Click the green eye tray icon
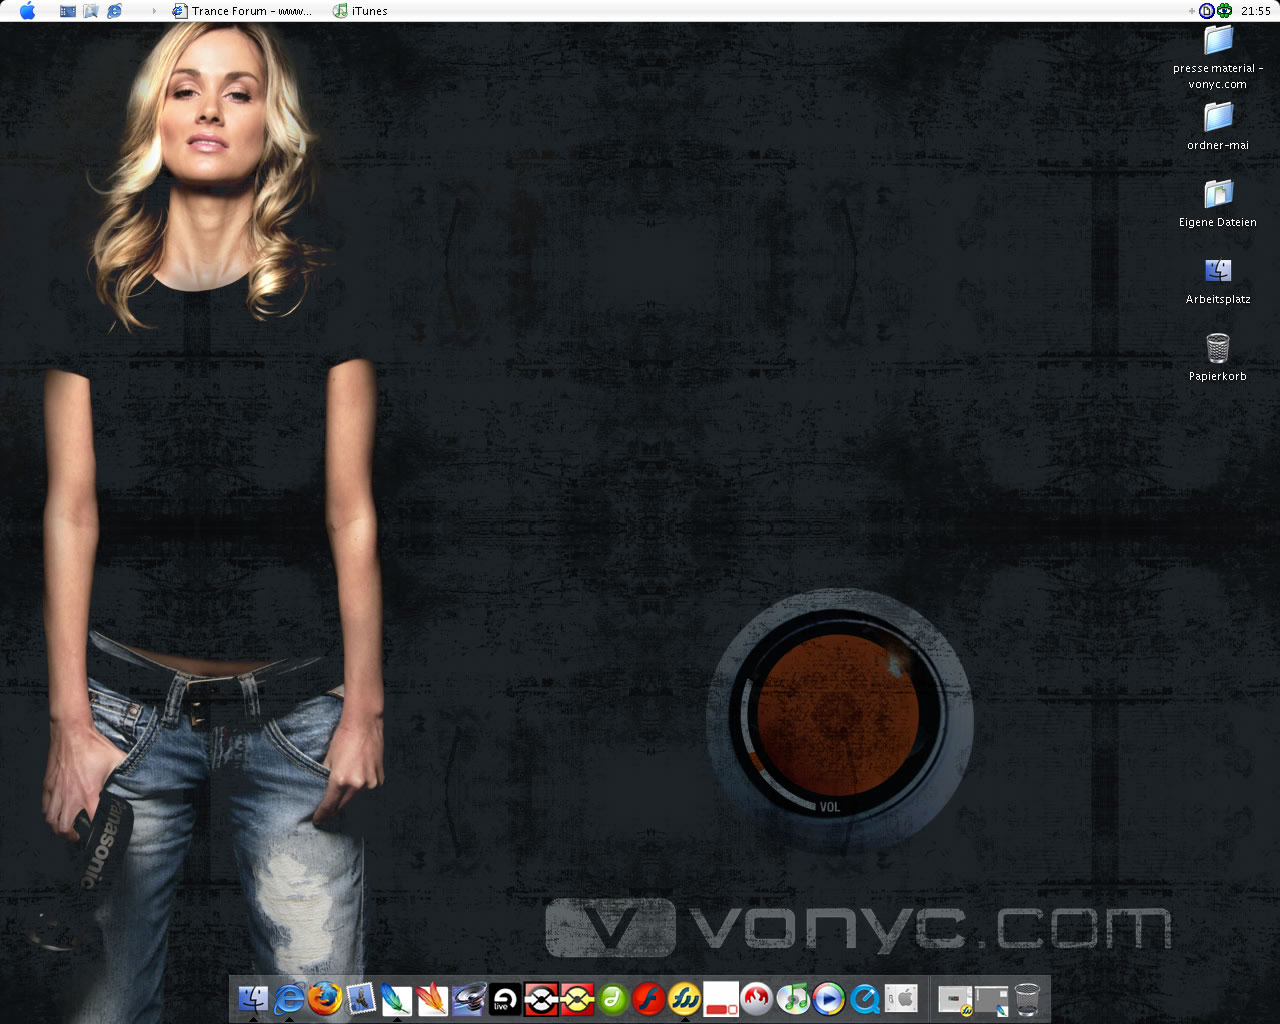The height and width of the screenshot is (1024, 1280). click(1224, 11)
